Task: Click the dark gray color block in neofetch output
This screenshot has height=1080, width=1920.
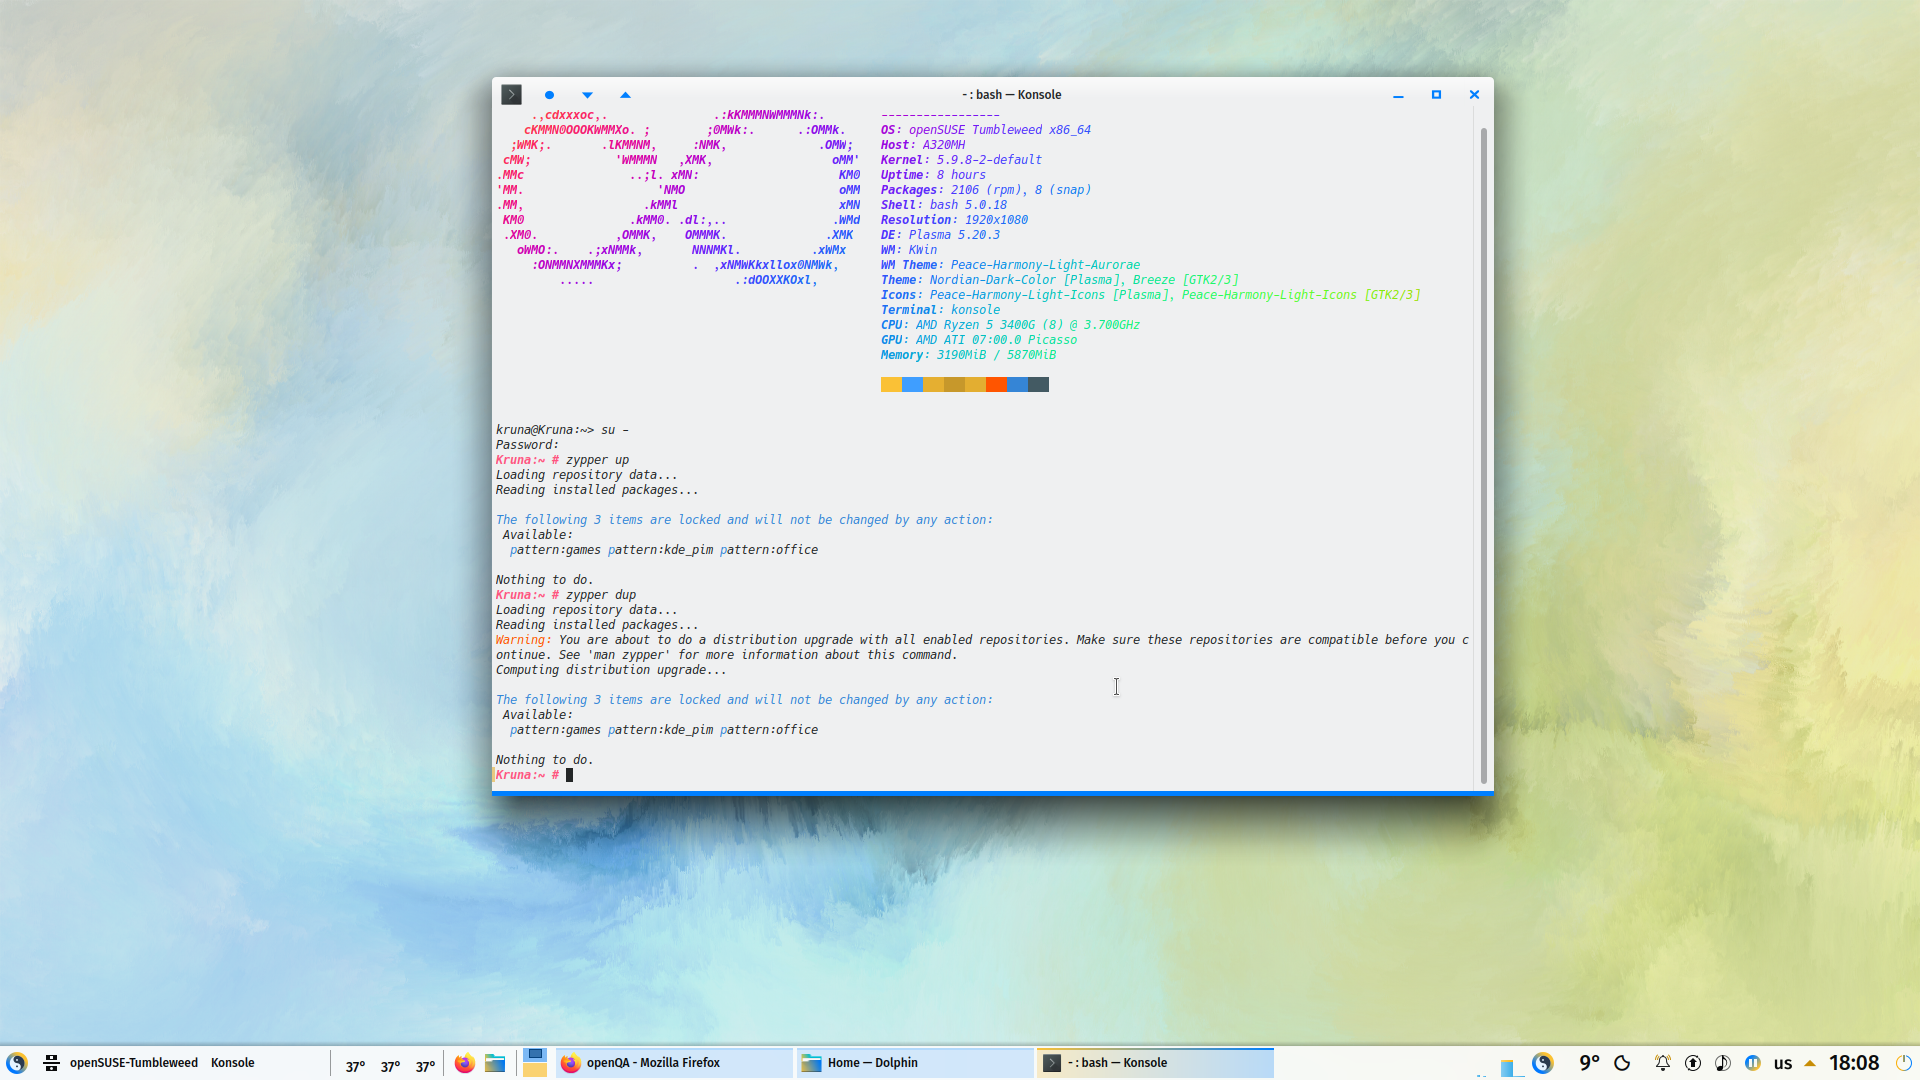Action: pyautogui.click(x=1038, y=385)
